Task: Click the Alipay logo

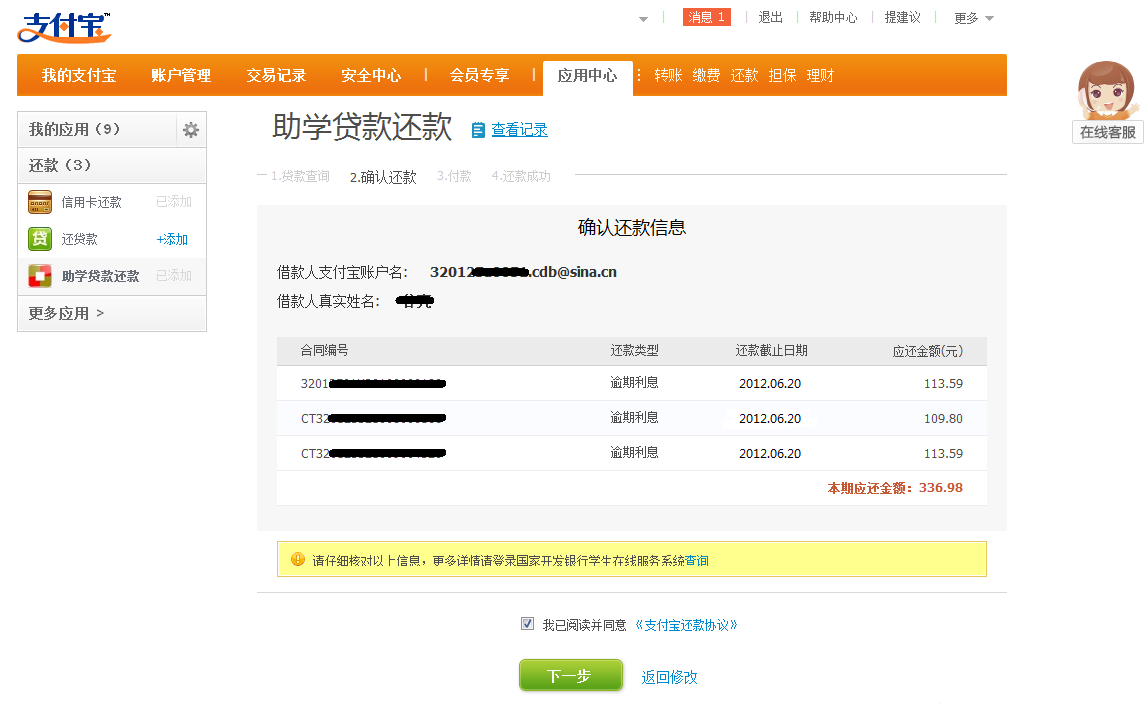Action: pyautogui.click(x=64, y=28)
